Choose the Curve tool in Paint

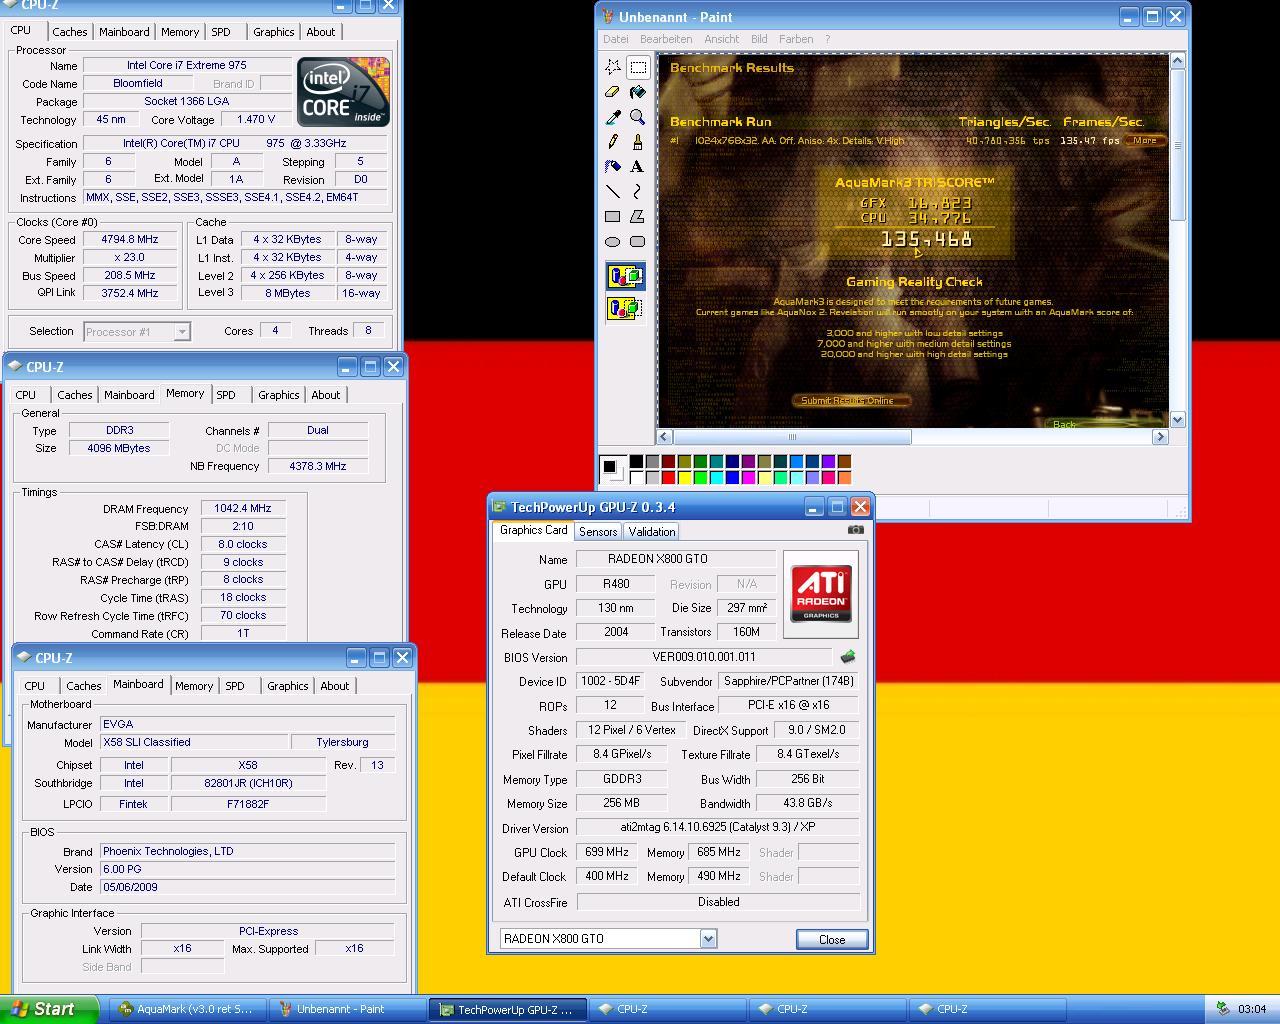tap(638, 192)
